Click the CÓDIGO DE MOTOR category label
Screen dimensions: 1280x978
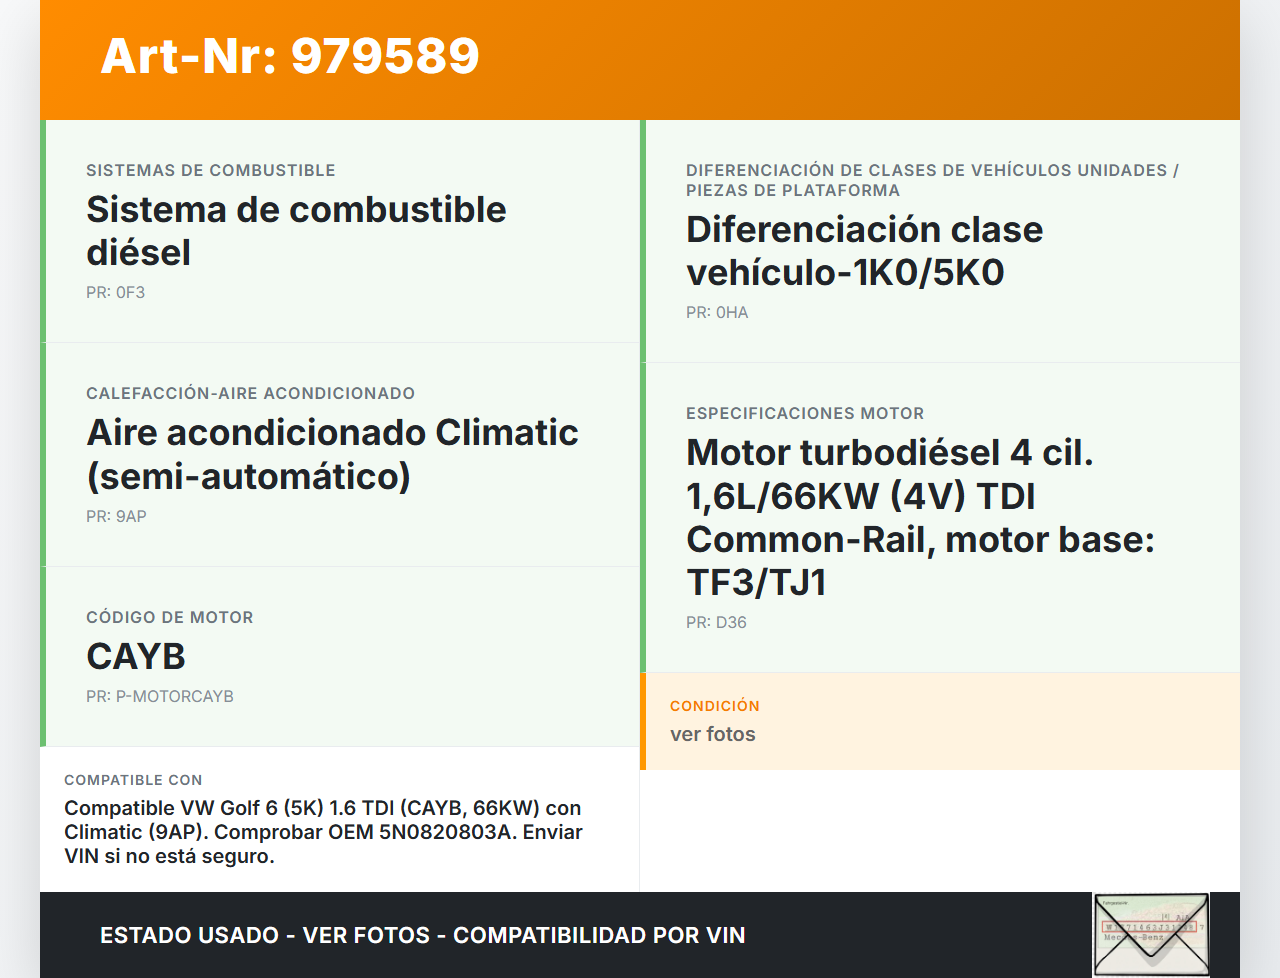[x=170, y=618]
